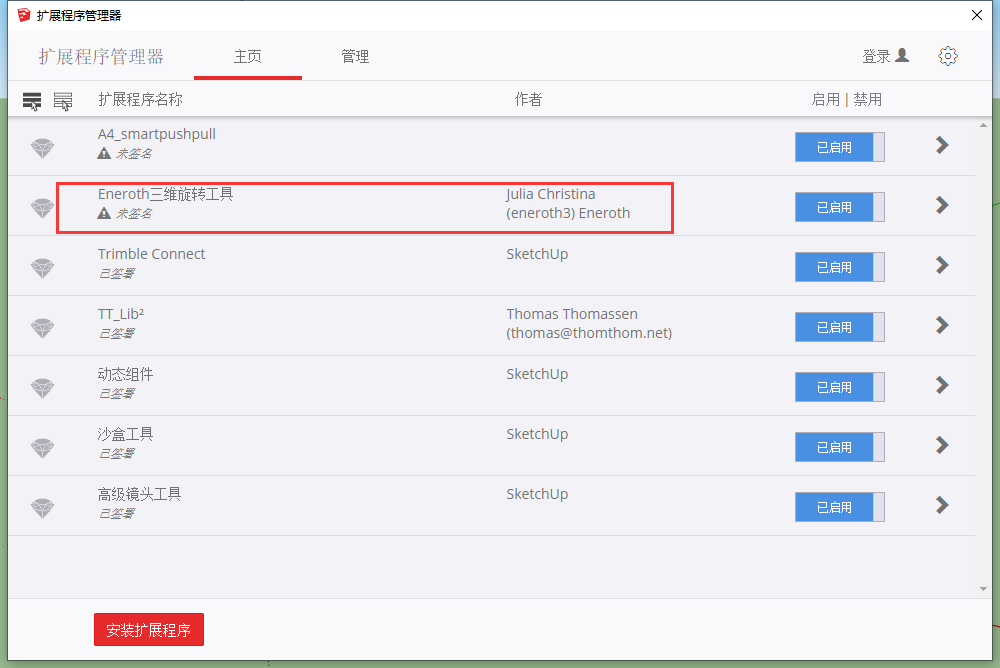Click the gem icon beside Eneroth三维旋转工具
Viewport: 1000px width, 668px height.
[43, 209]
